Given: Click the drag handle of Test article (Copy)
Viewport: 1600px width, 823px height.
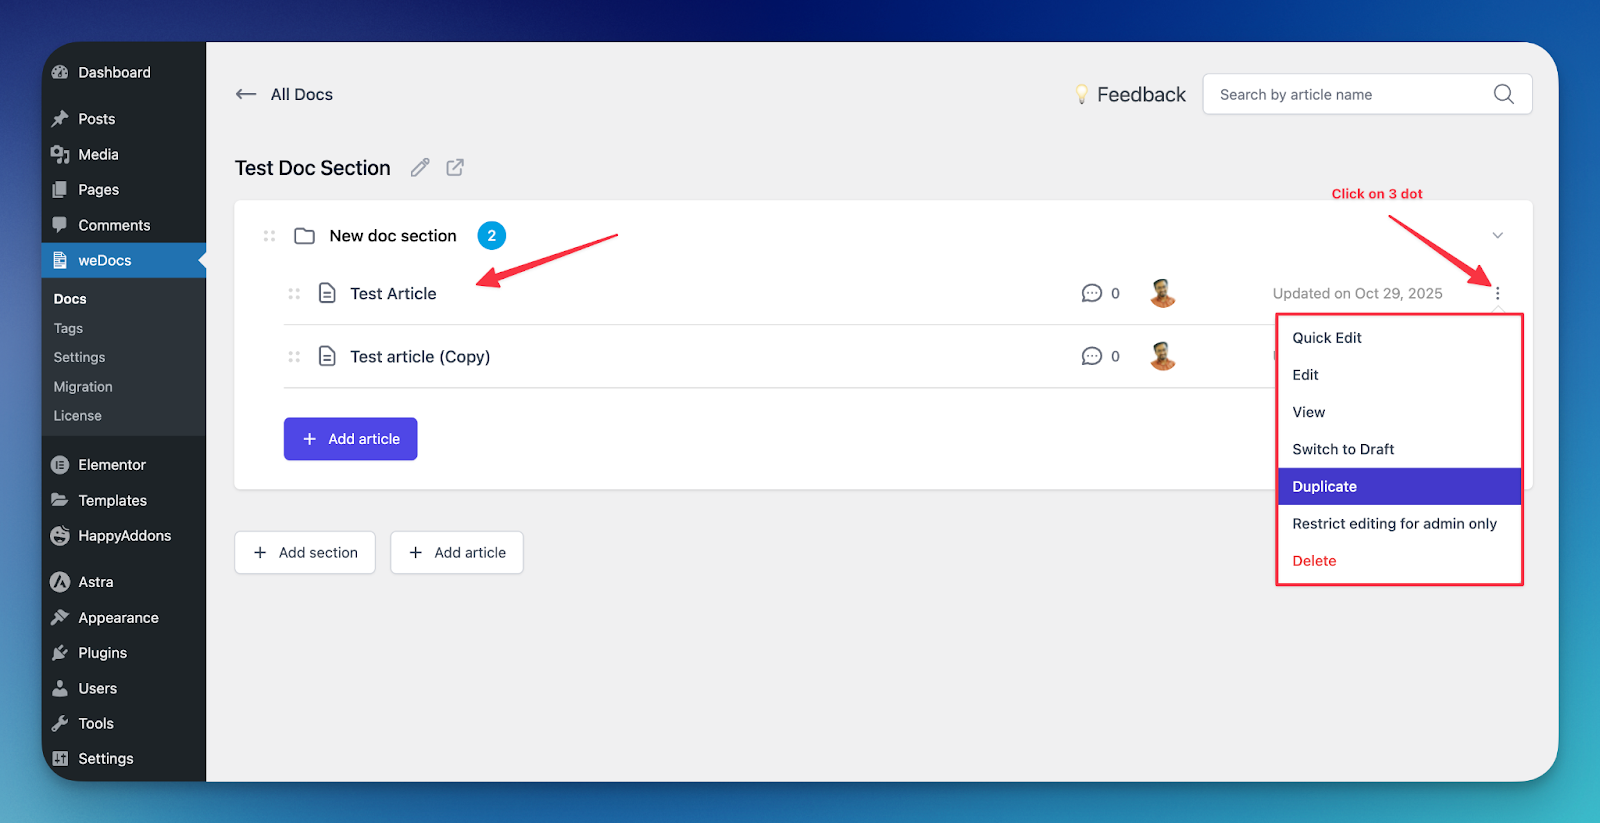Looking at the screenshot, I should point(294,357).
